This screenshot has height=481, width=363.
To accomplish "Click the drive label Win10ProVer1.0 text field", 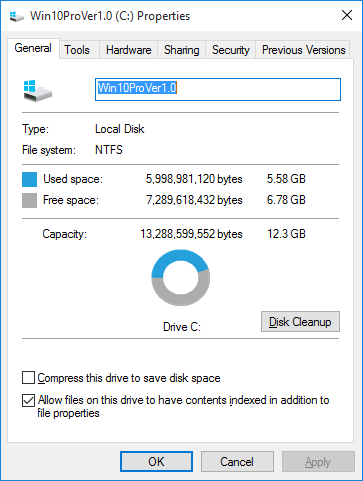I will tap(218, 89).
